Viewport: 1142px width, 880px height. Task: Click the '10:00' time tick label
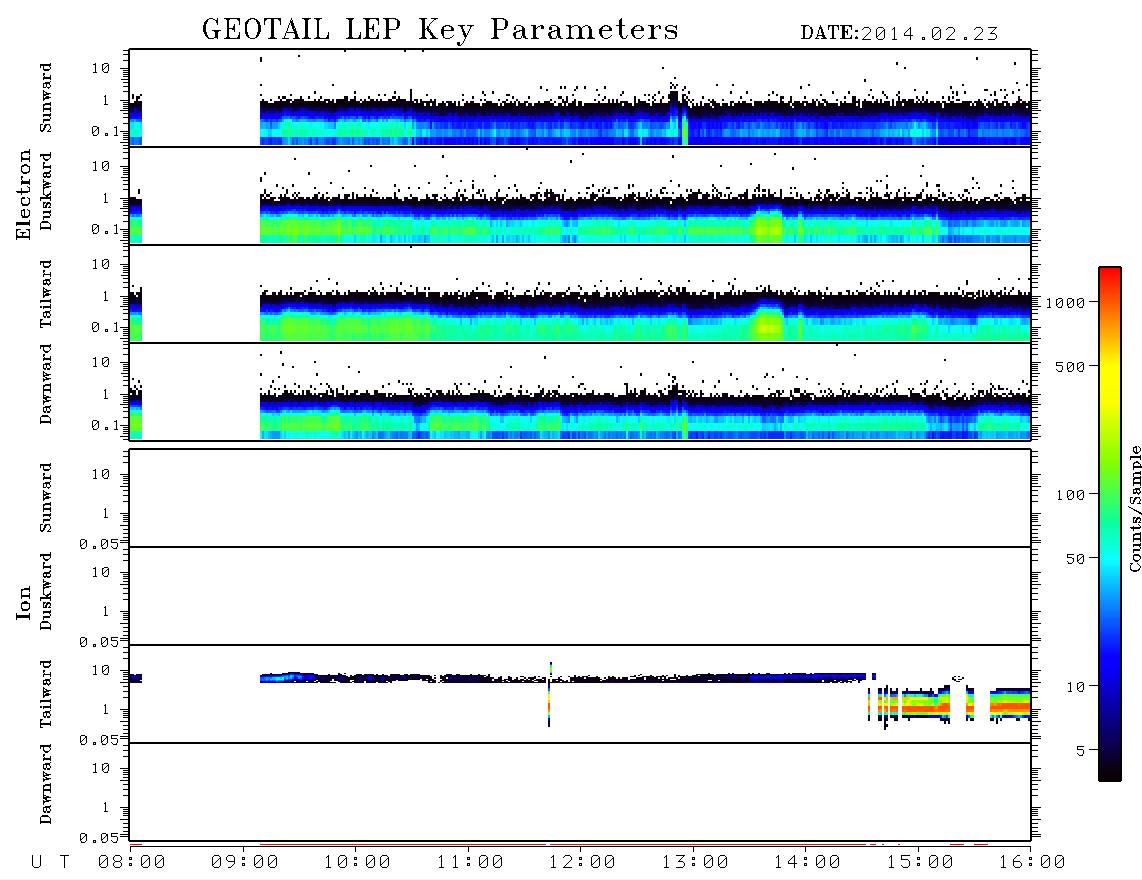[357, 863]
